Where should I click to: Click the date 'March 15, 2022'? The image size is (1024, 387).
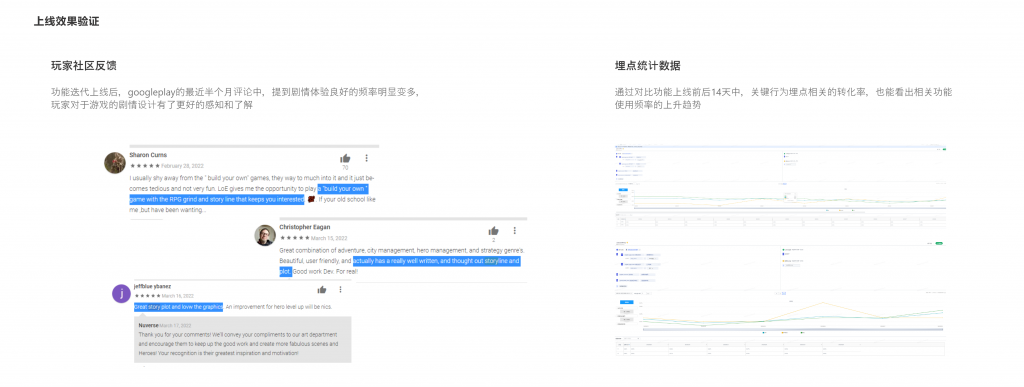click(x=329, y=238)
